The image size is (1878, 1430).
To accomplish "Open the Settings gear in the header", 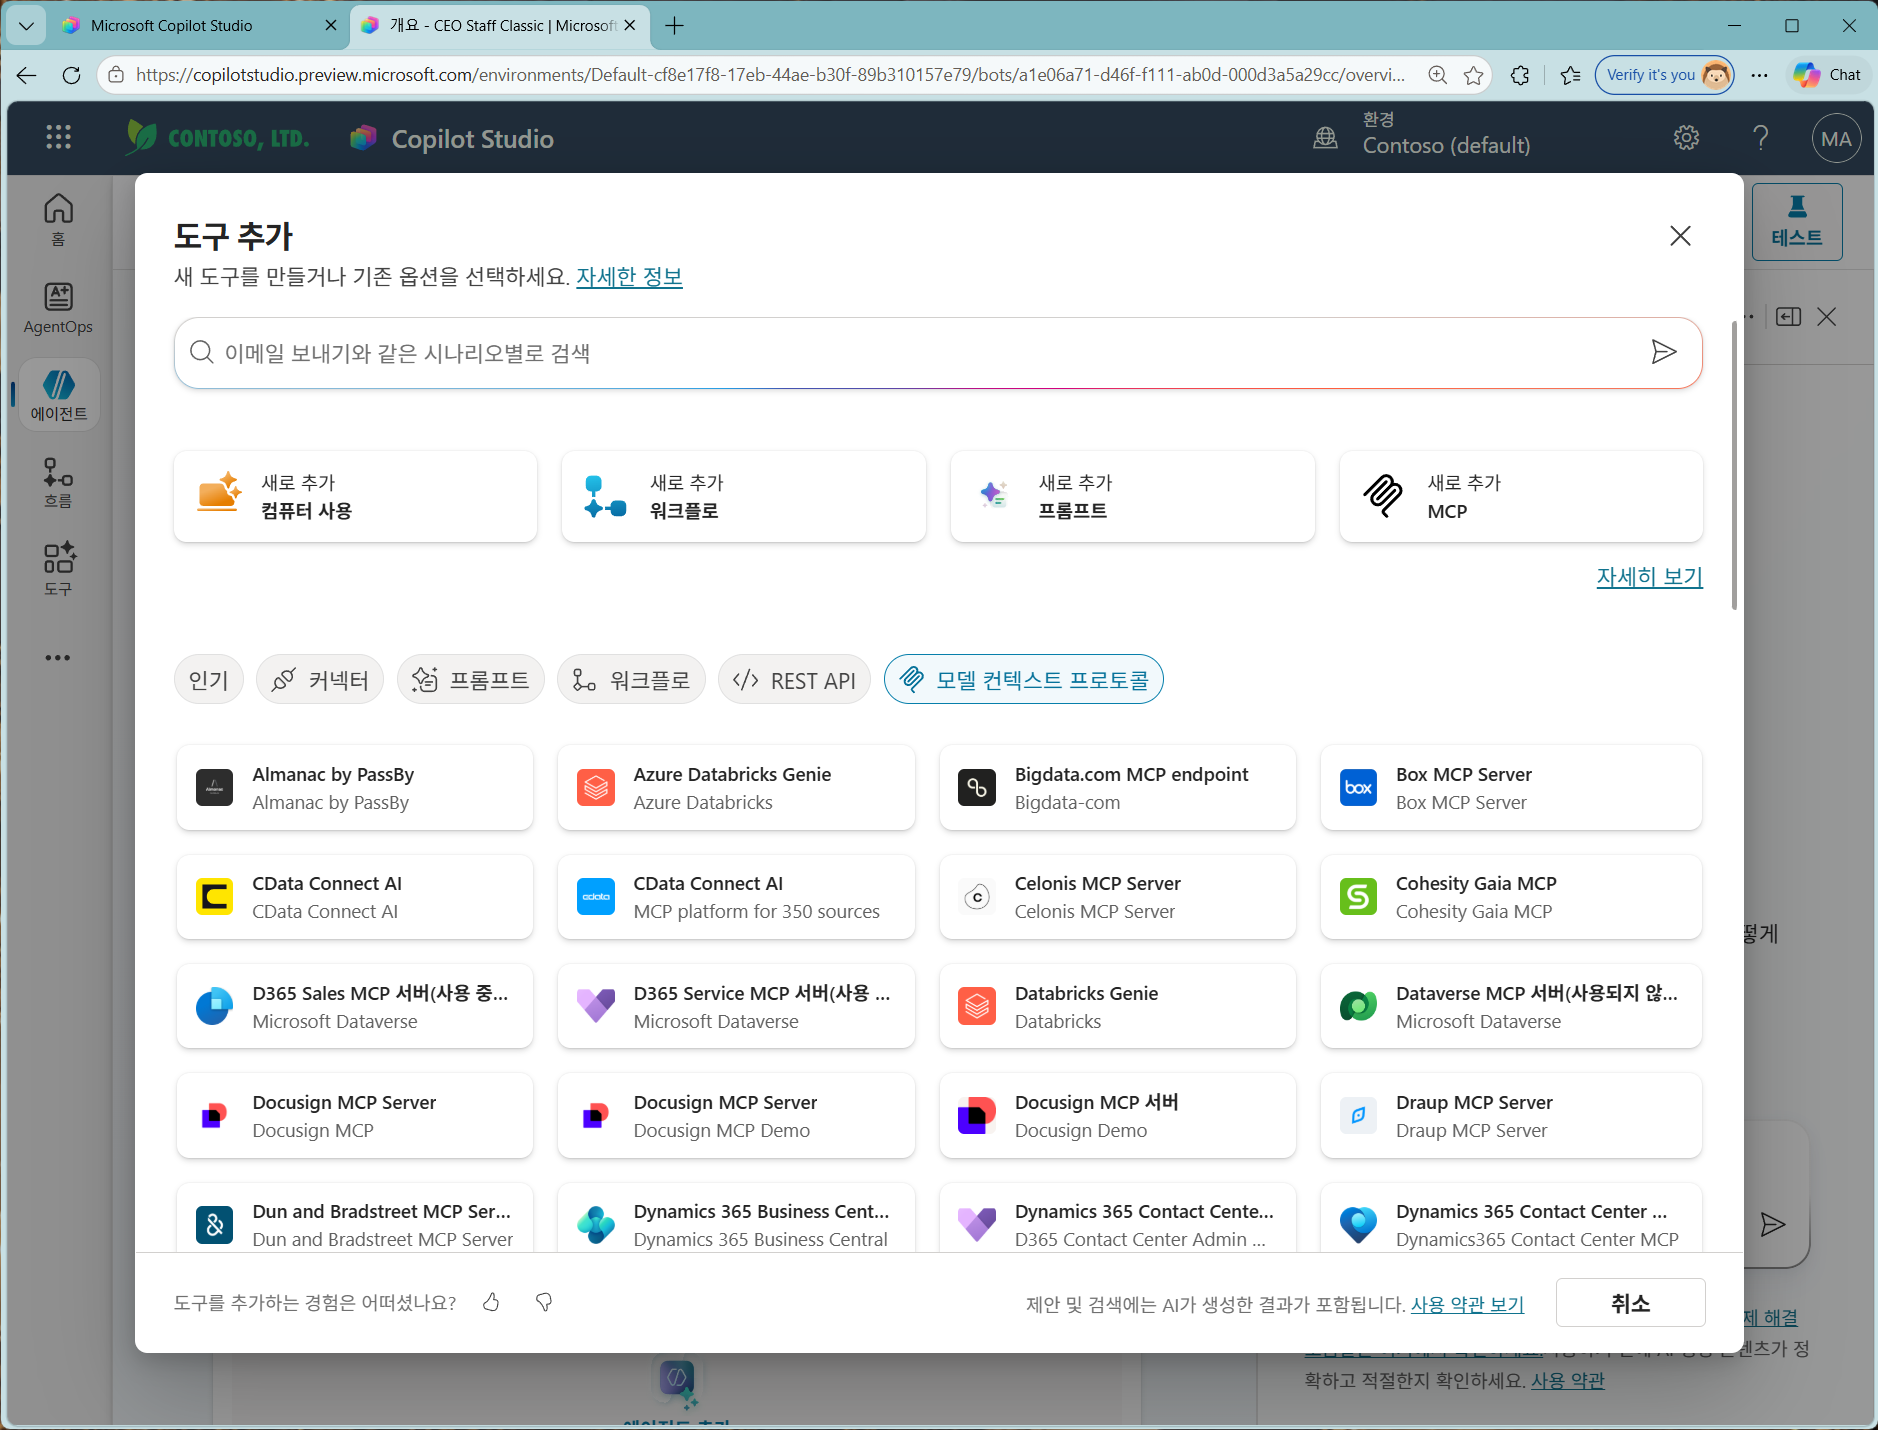I will 1686,138.
